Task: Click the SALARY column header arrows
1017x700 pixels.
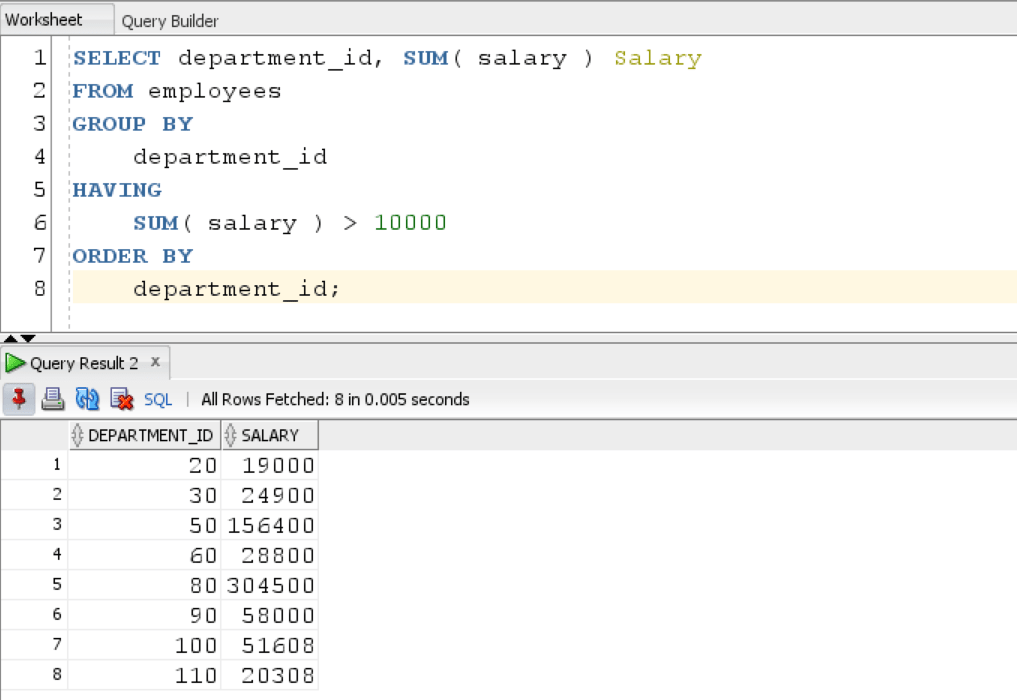Action: click(230, 434)
